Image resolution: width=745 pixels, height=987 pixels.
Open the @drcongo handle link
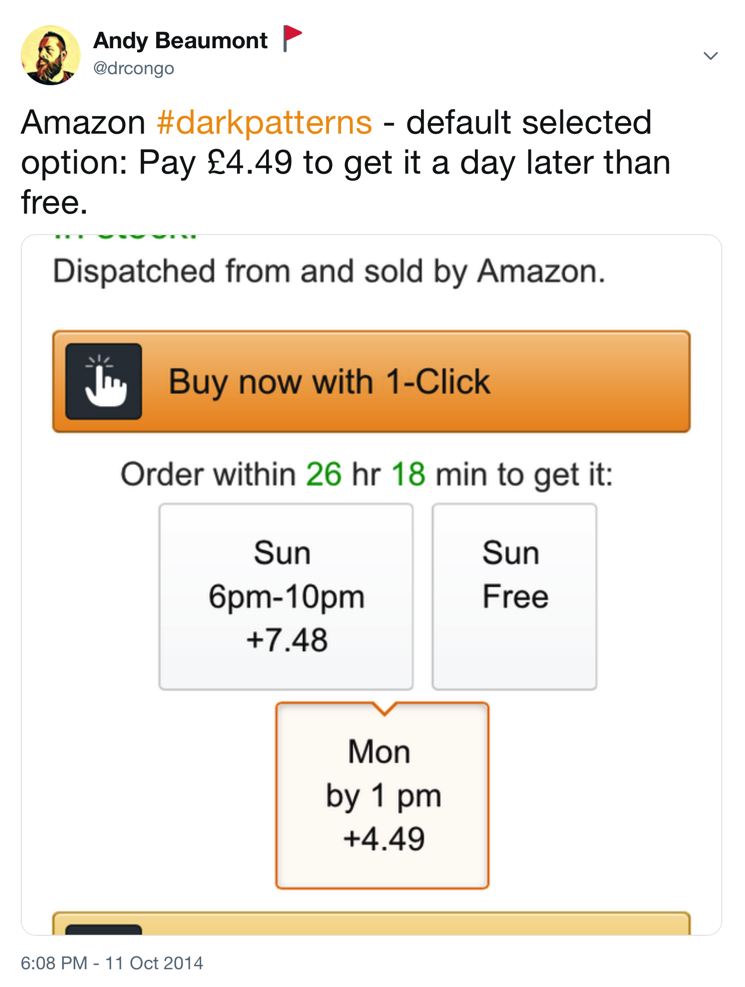pos(133,68)
